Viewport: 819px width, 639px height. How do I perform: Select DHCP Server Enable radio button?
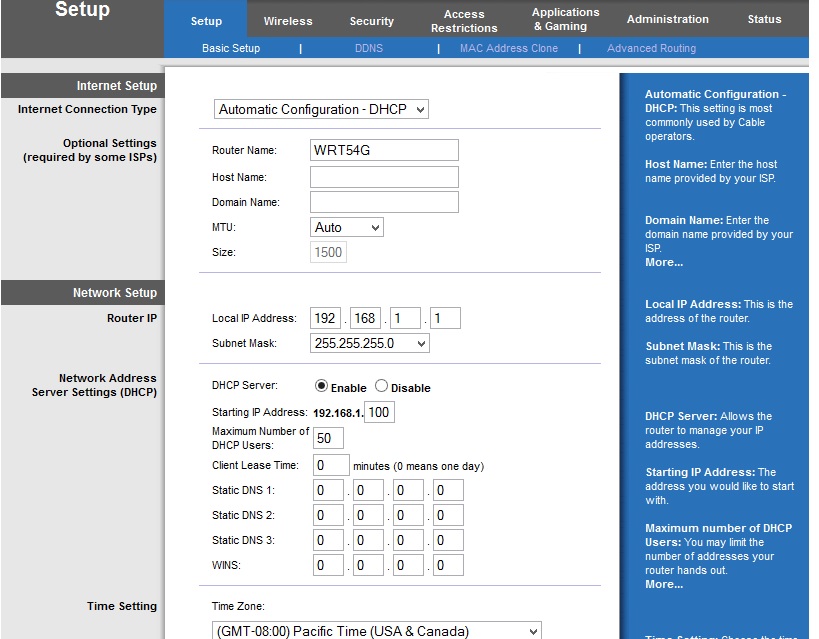[x=321, y=386]
